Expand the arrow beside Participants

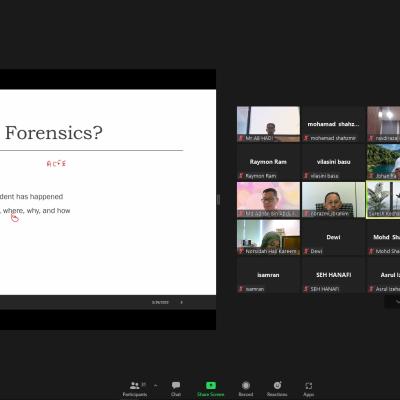(x=155, y=386)
